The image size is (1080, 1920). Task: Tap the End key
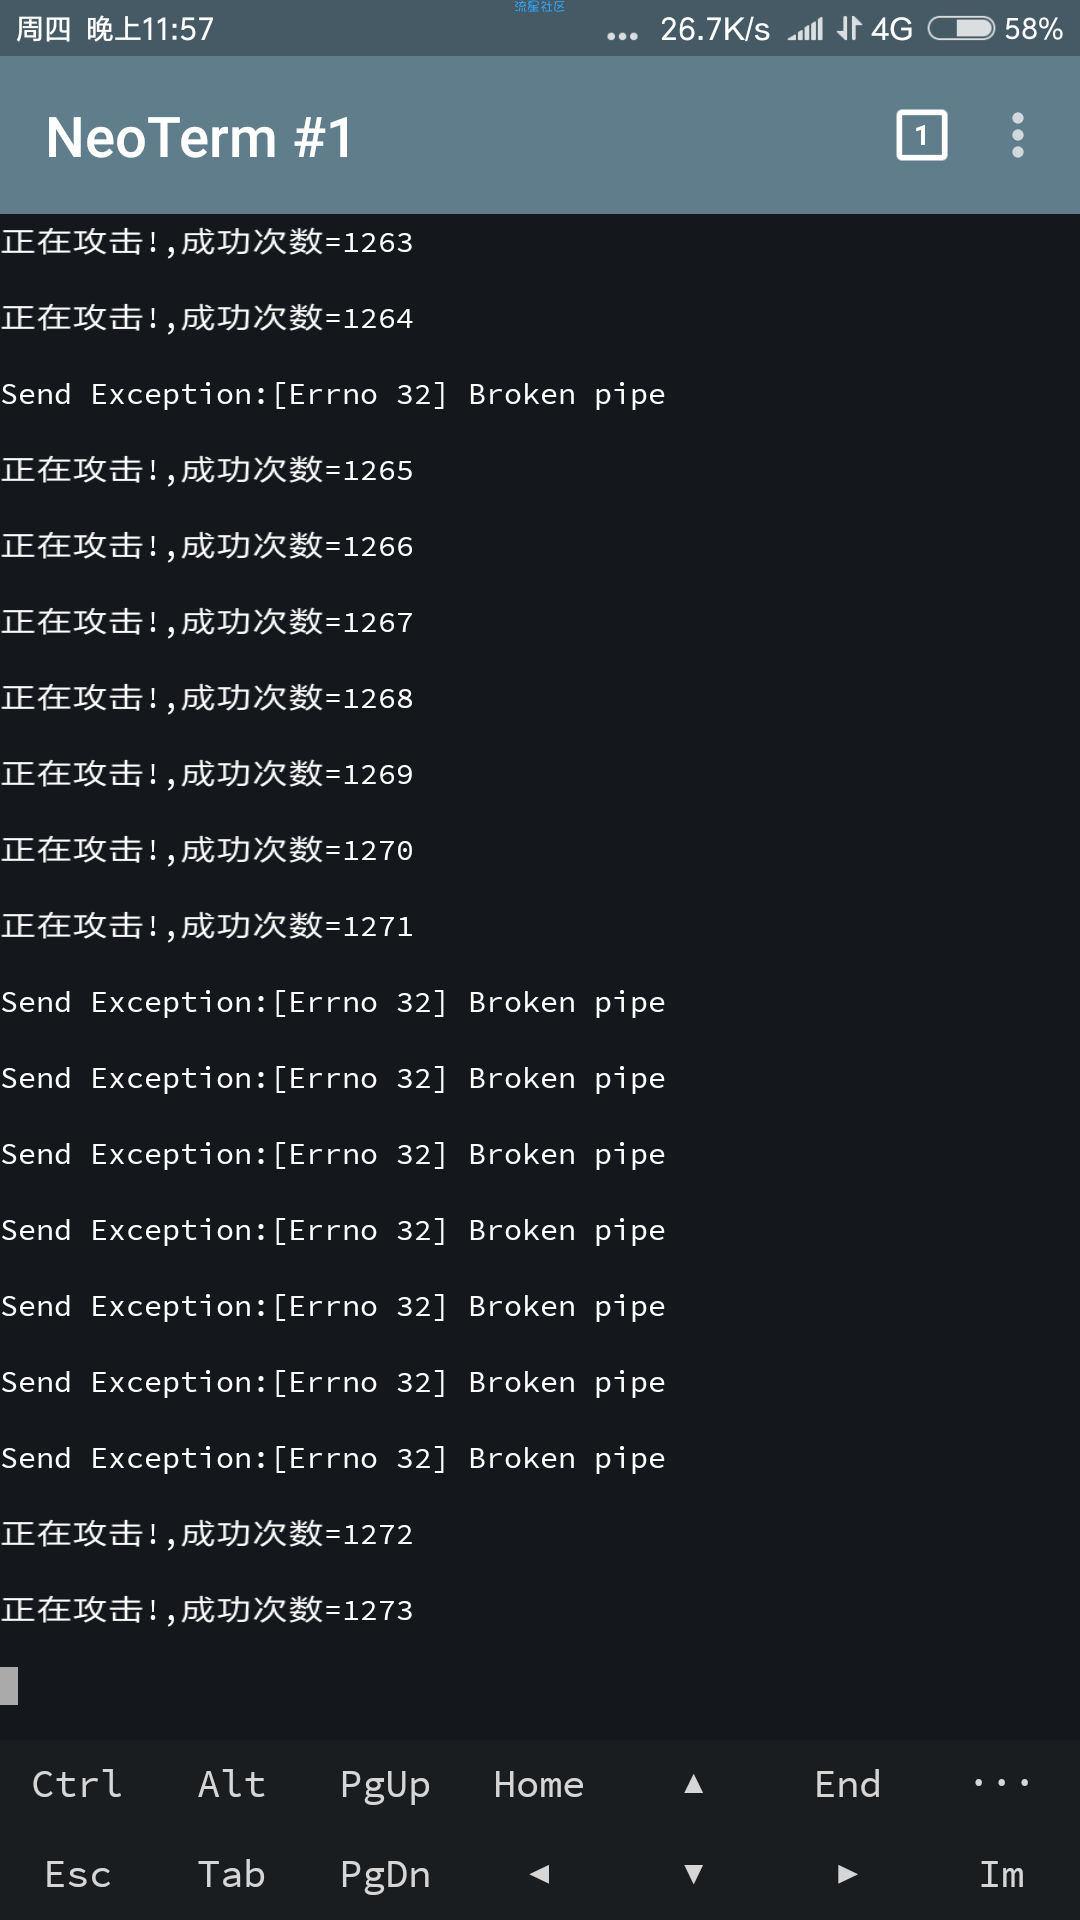click(848, 1784)
